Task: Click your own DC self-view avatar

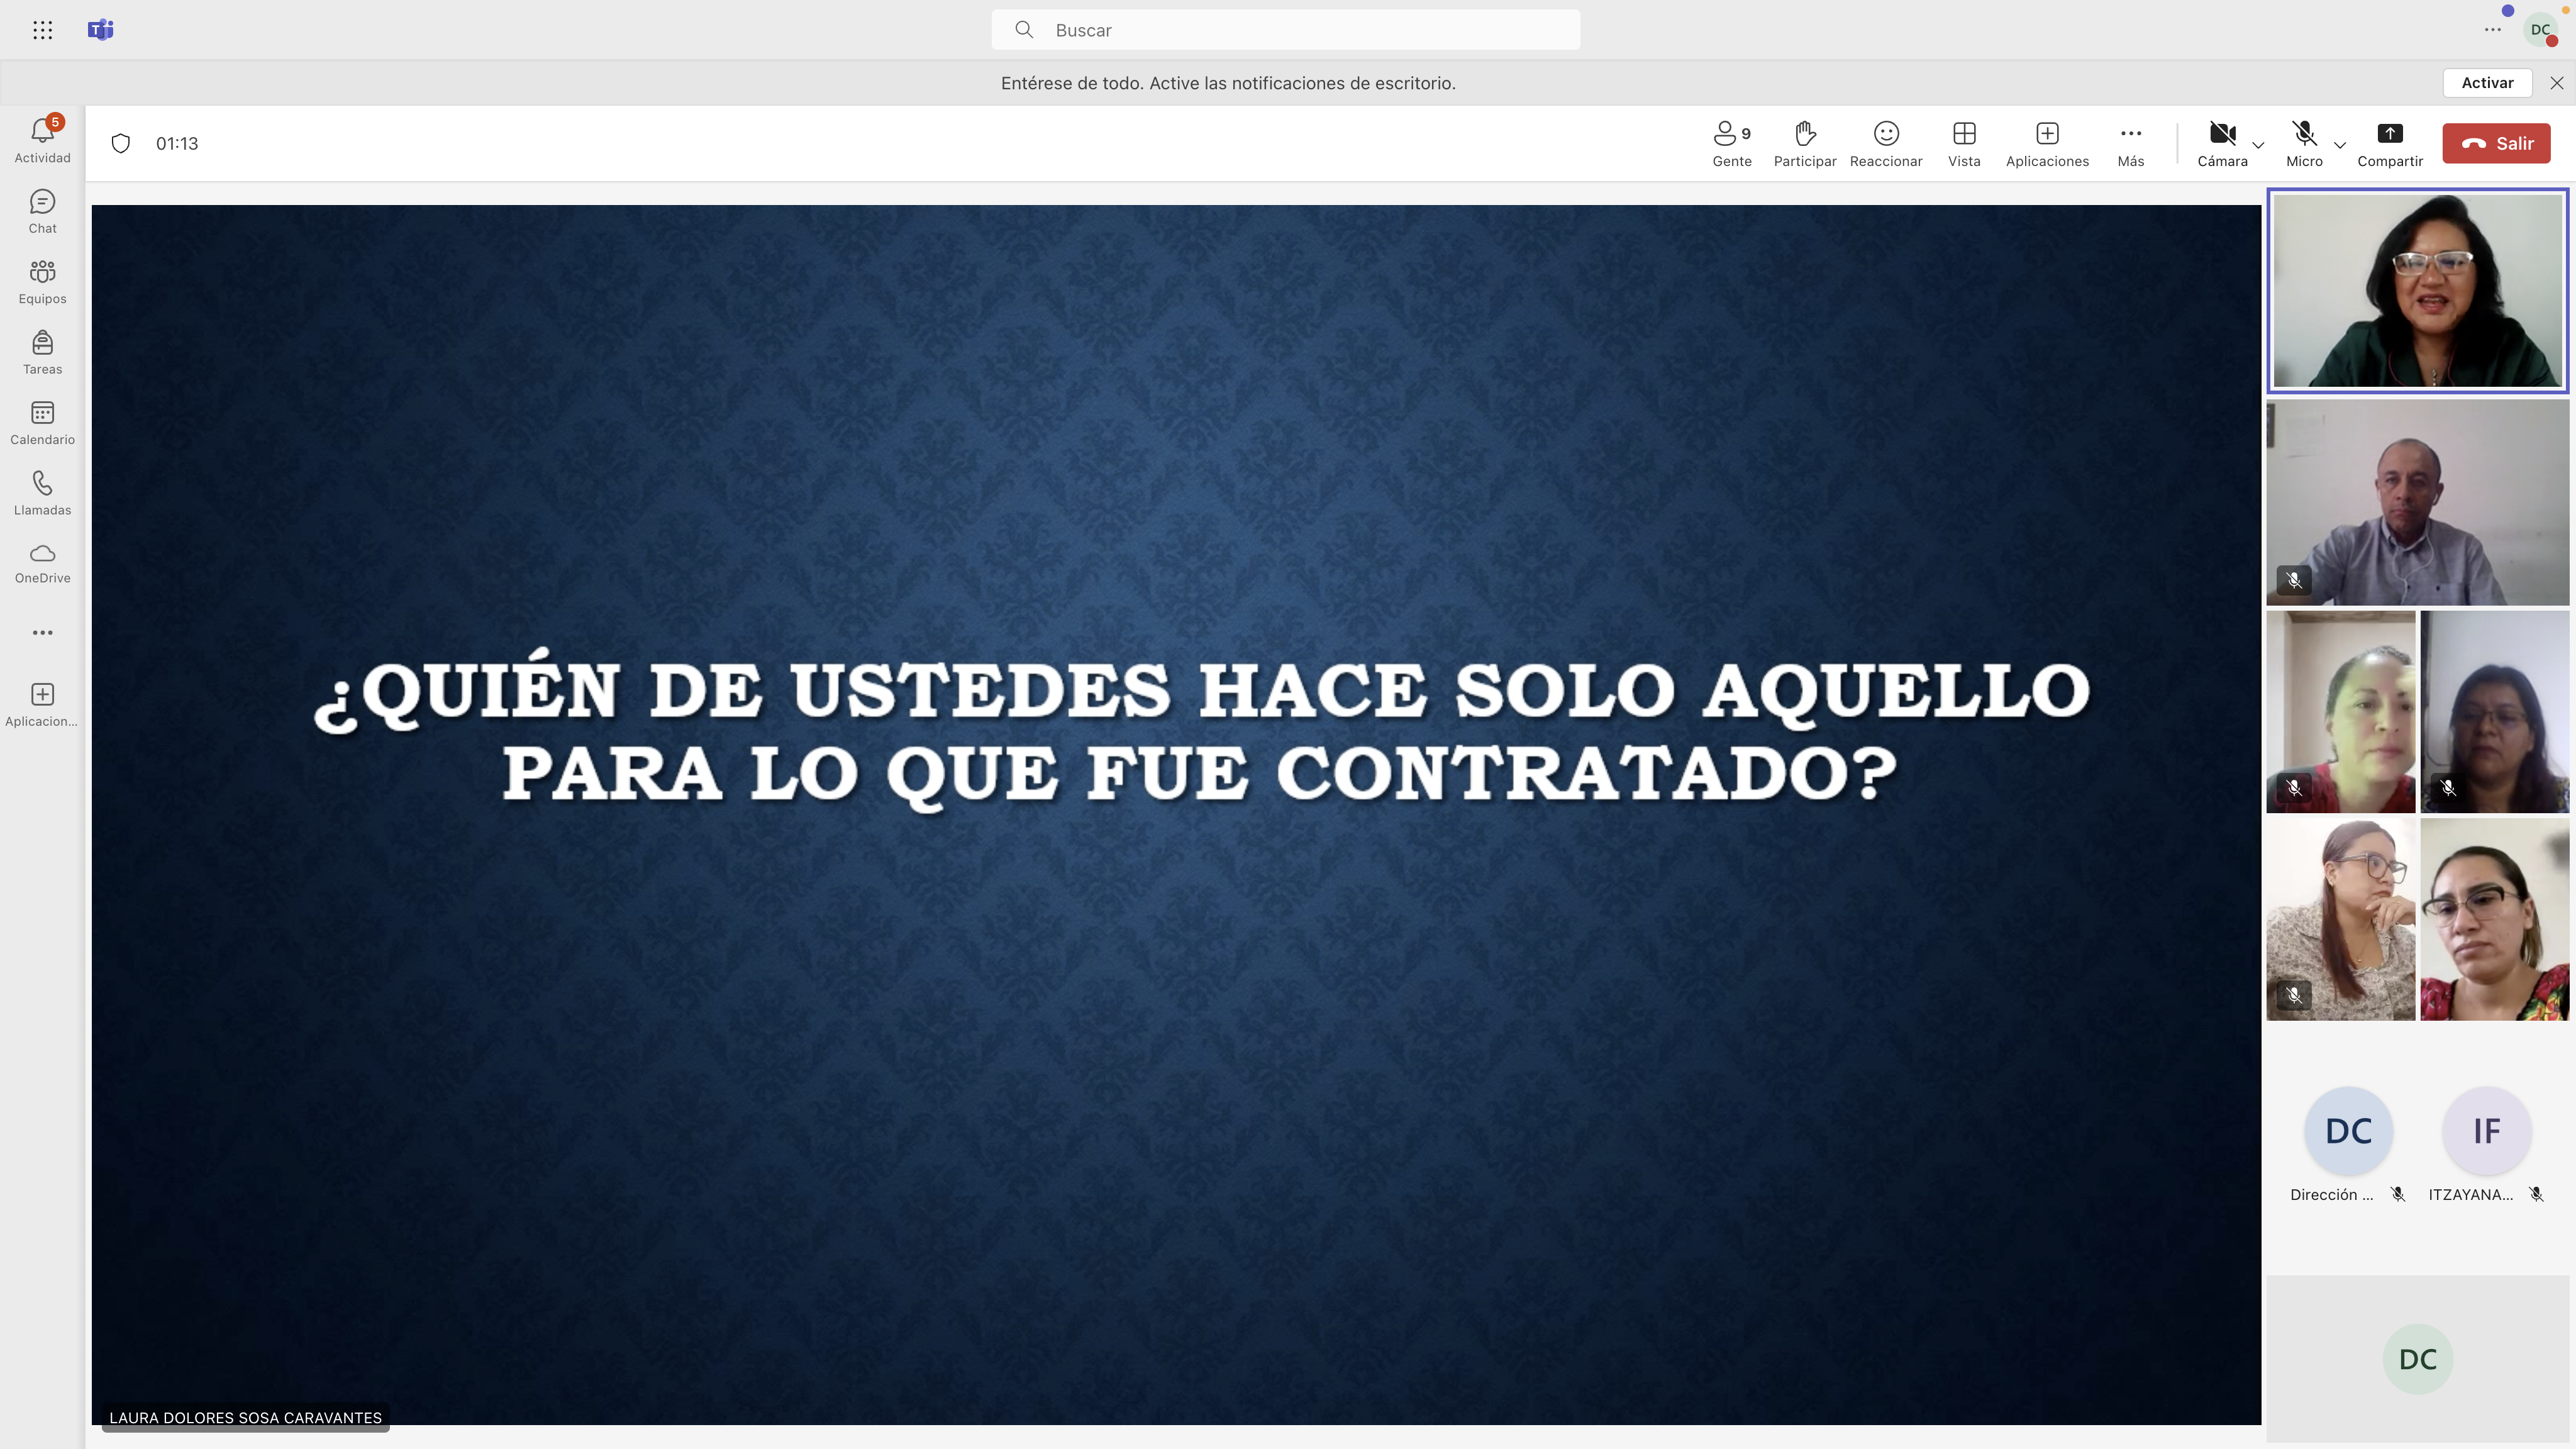Action: click(x=2418, y=1359)
